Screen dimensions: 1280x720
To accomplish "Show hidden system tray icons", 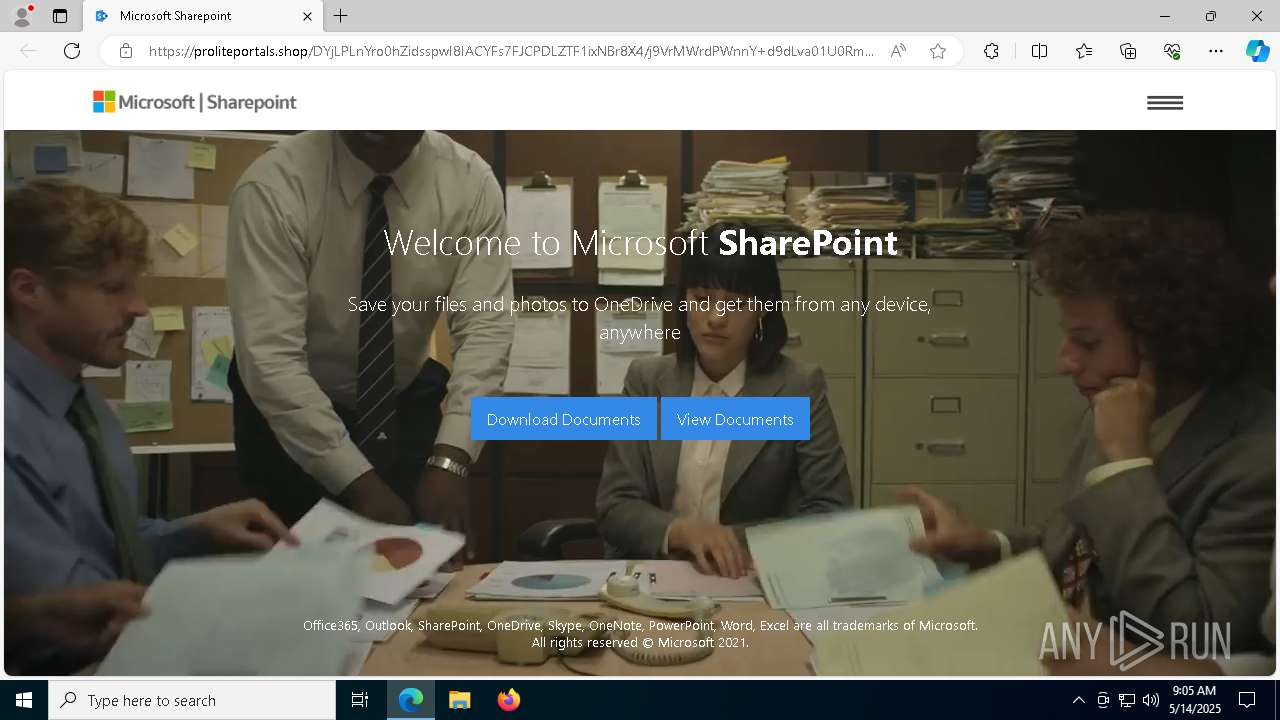I will coord(1078,700).
